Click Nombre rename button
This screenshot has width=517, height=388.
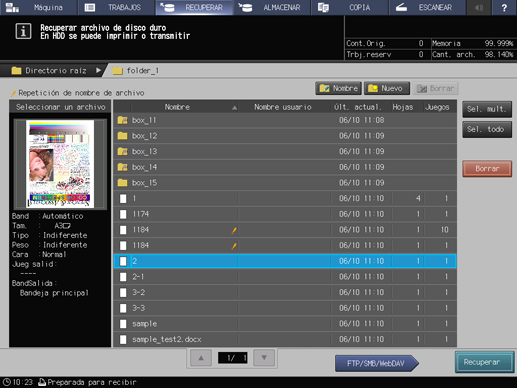338,88
